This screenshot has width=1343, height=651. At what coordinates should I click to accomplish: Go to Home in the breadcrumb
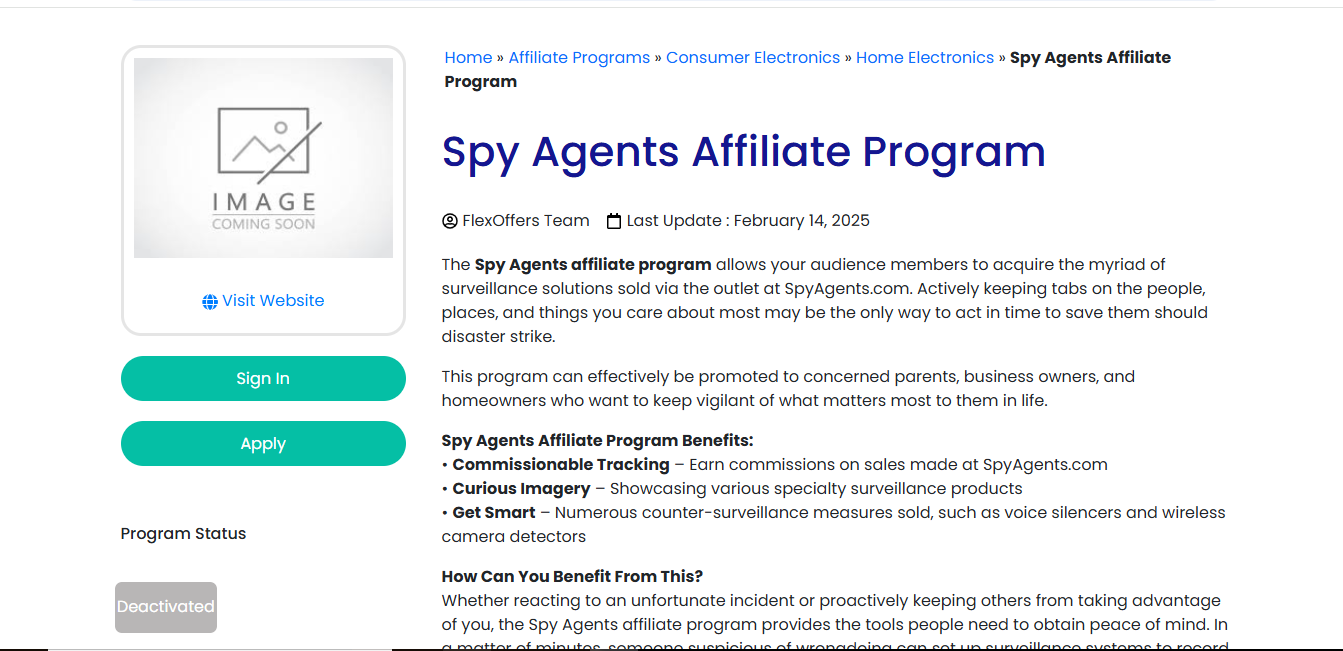point(468,58)
